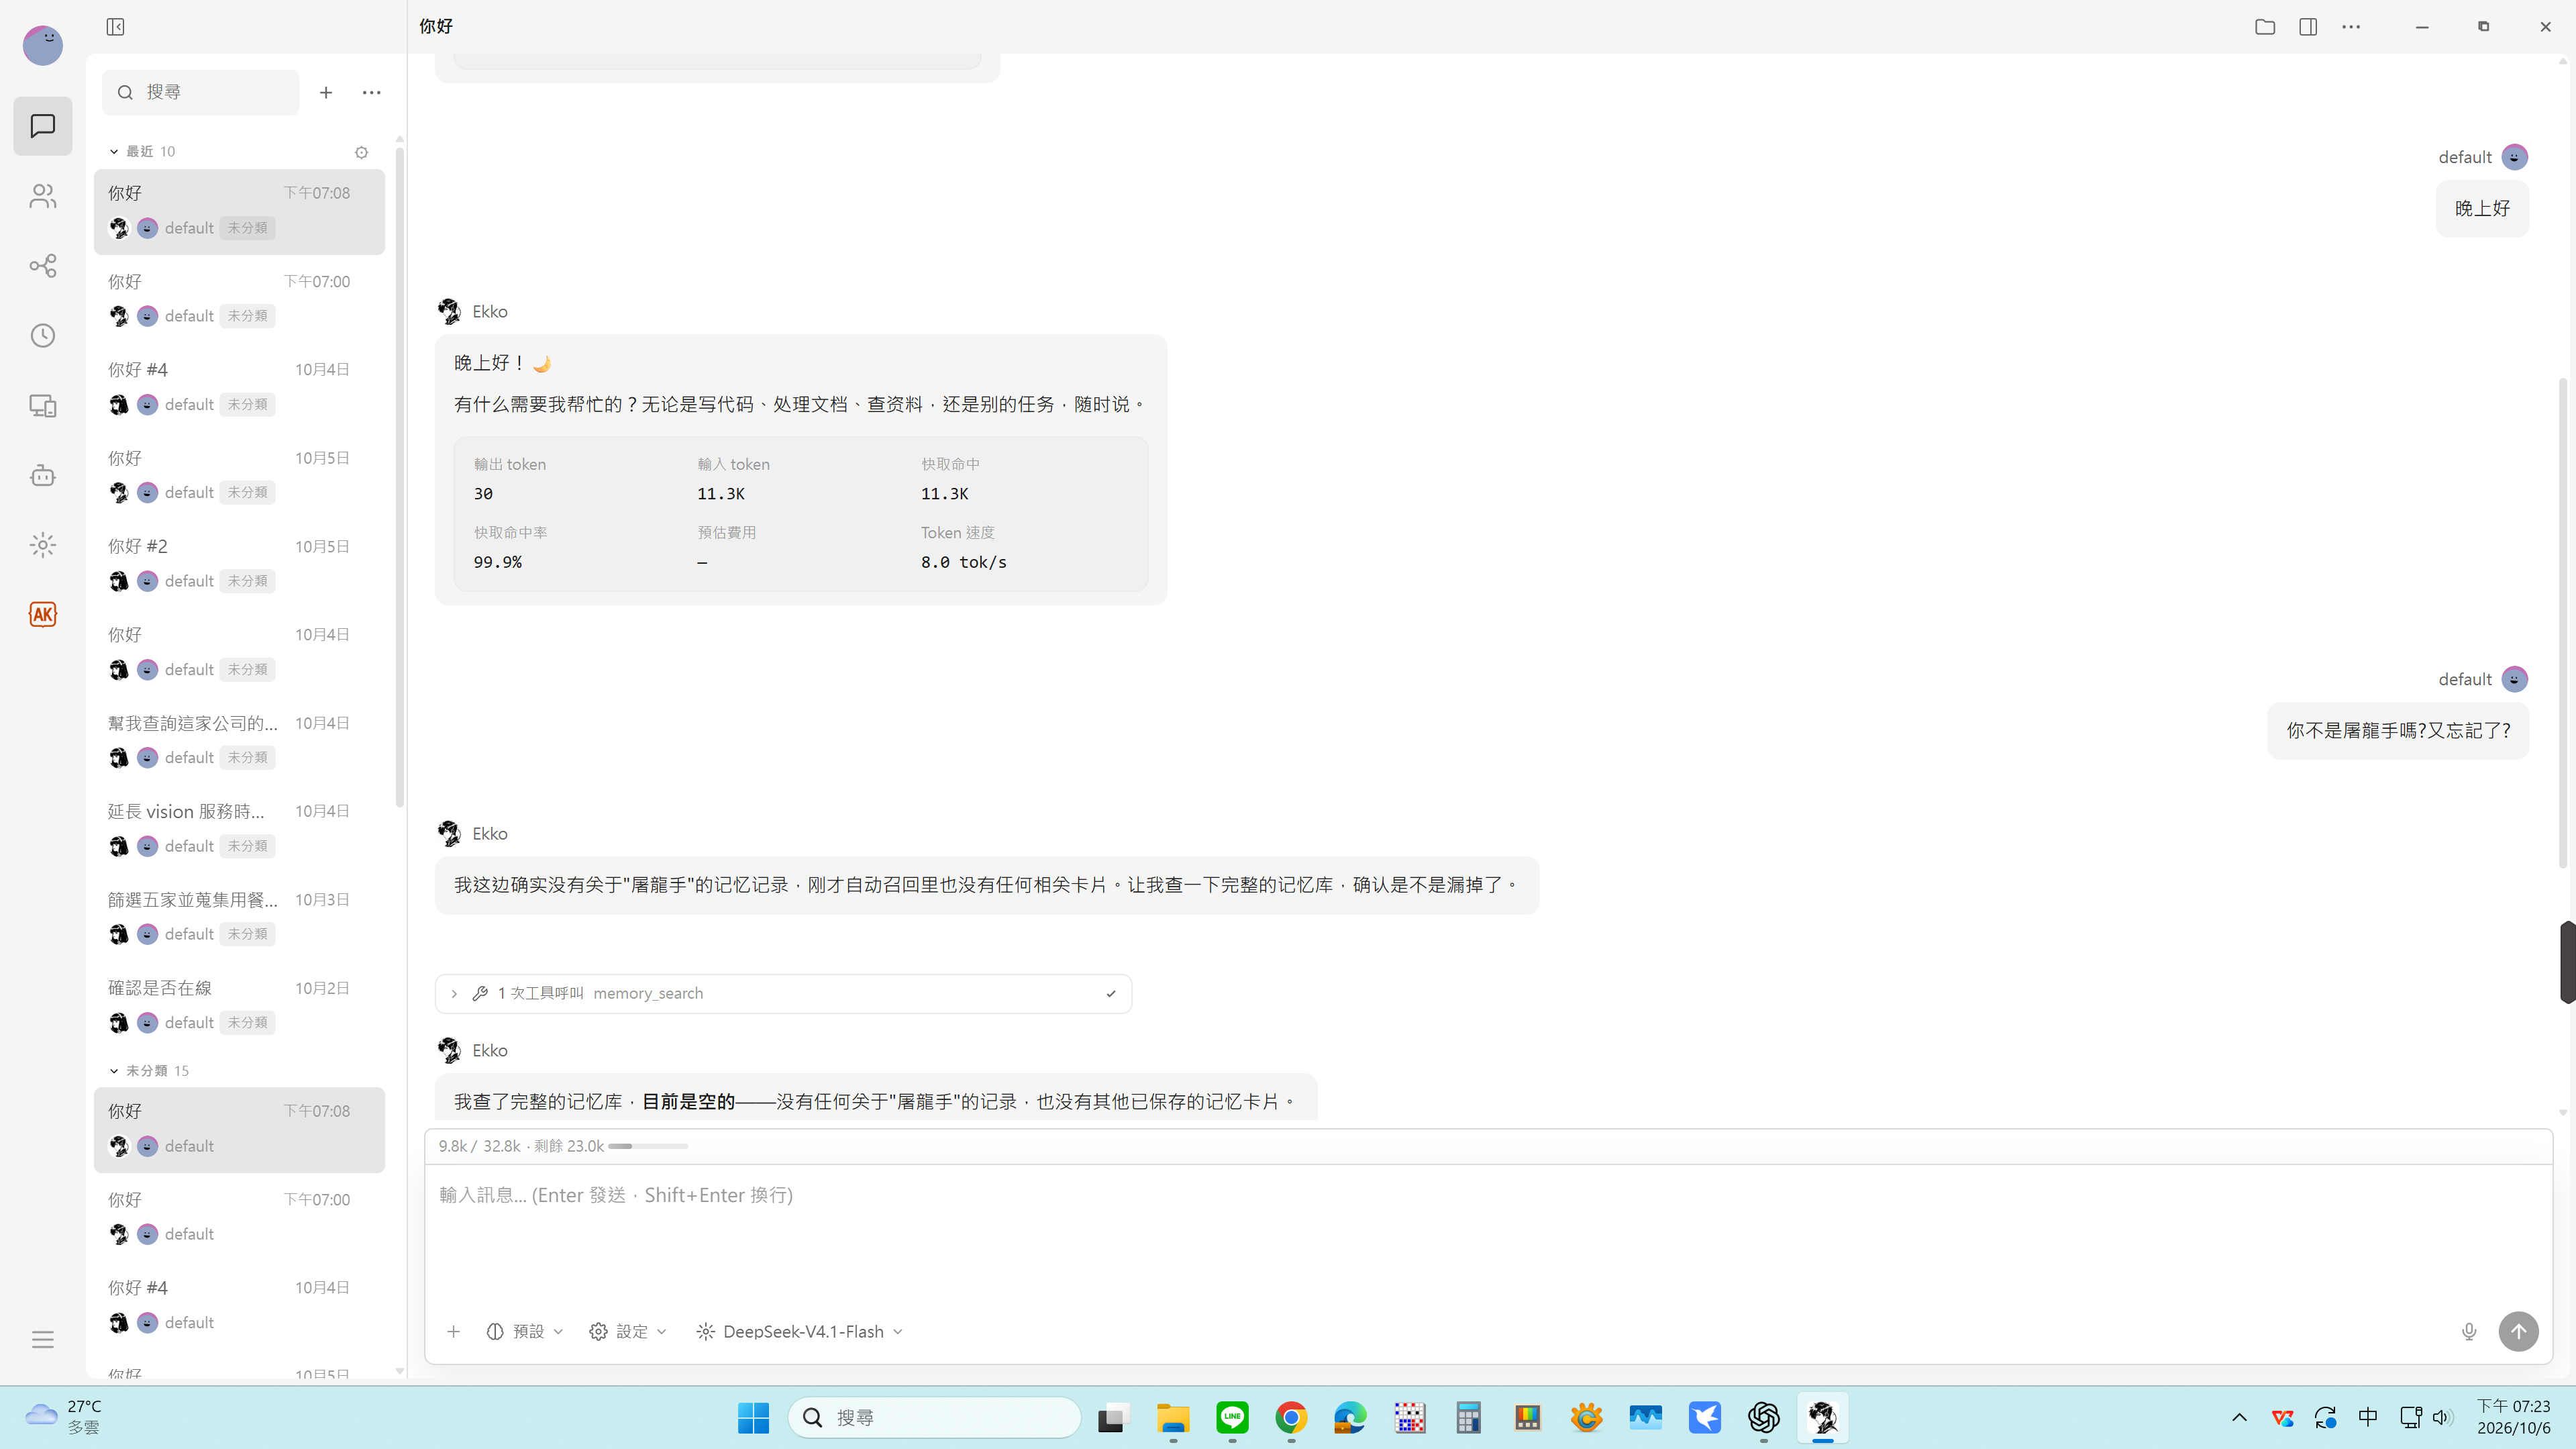Screen dimensions: 2576x1449
Task: Open the 預設 preset dropdown
Action: pos(525,1332)
